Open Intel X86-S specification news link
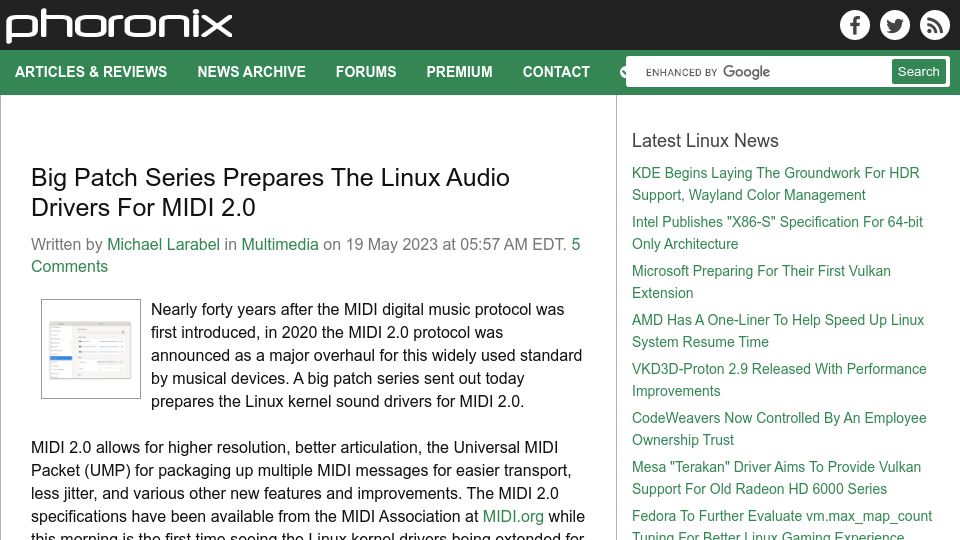The height and width of the screenshot is (540, 960). coord(777,233)
